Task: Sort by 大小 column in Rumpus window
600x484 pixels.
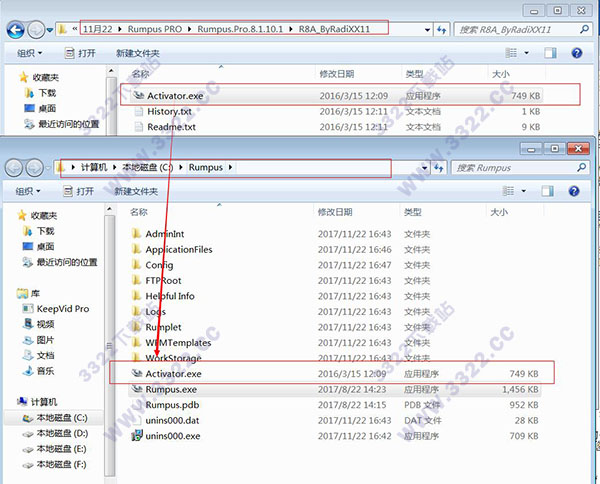Action: pyautogui.click(x=499, y=212)
